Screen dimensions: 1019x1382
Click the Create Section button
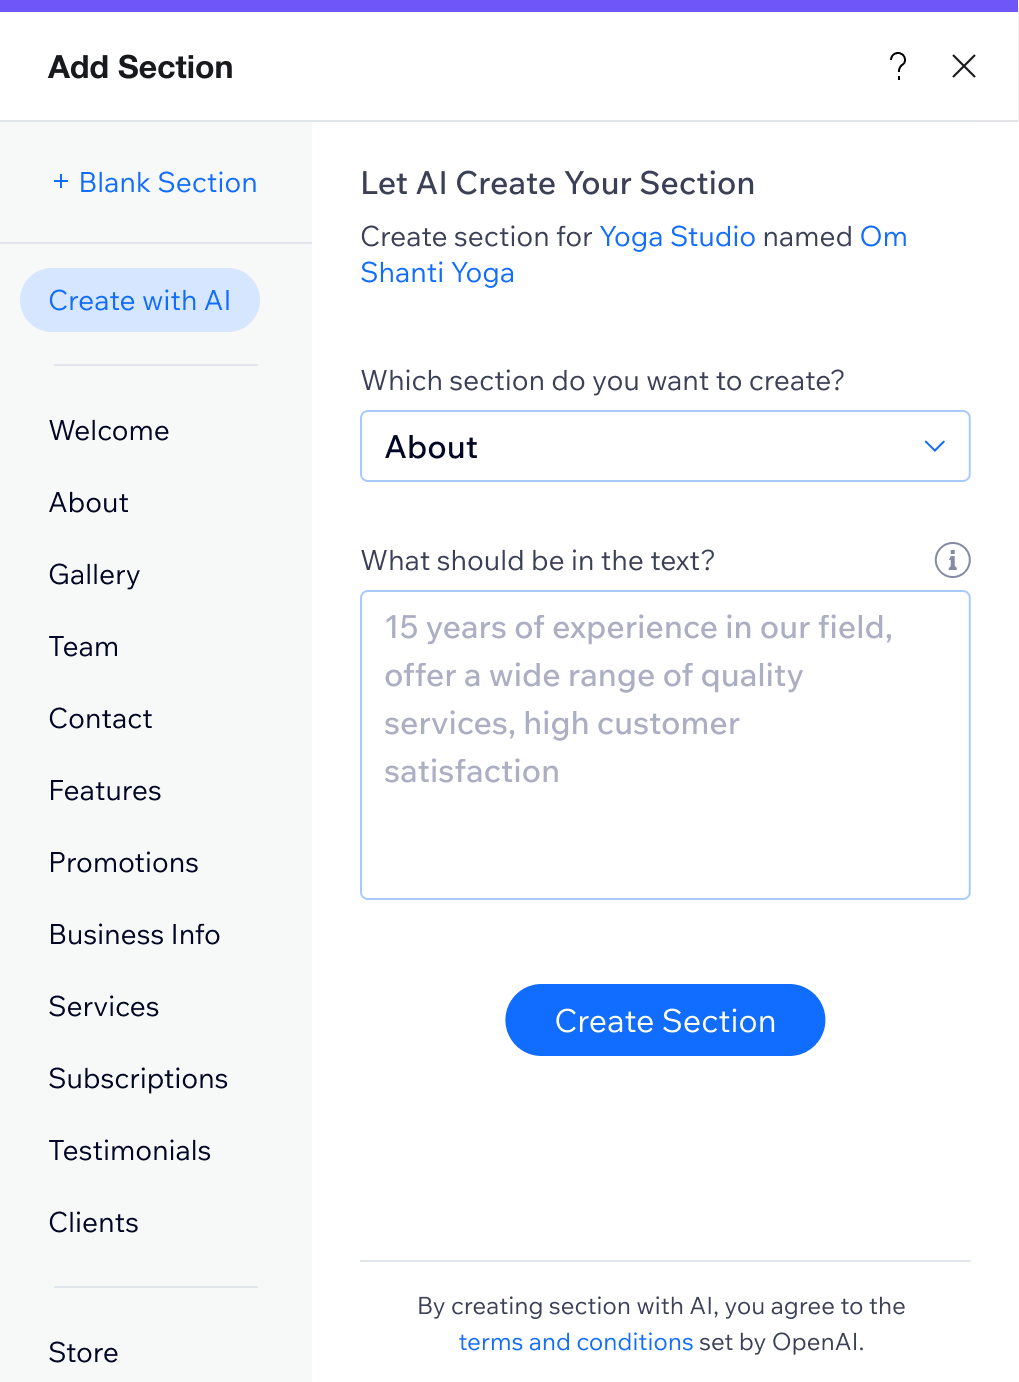665,1020
